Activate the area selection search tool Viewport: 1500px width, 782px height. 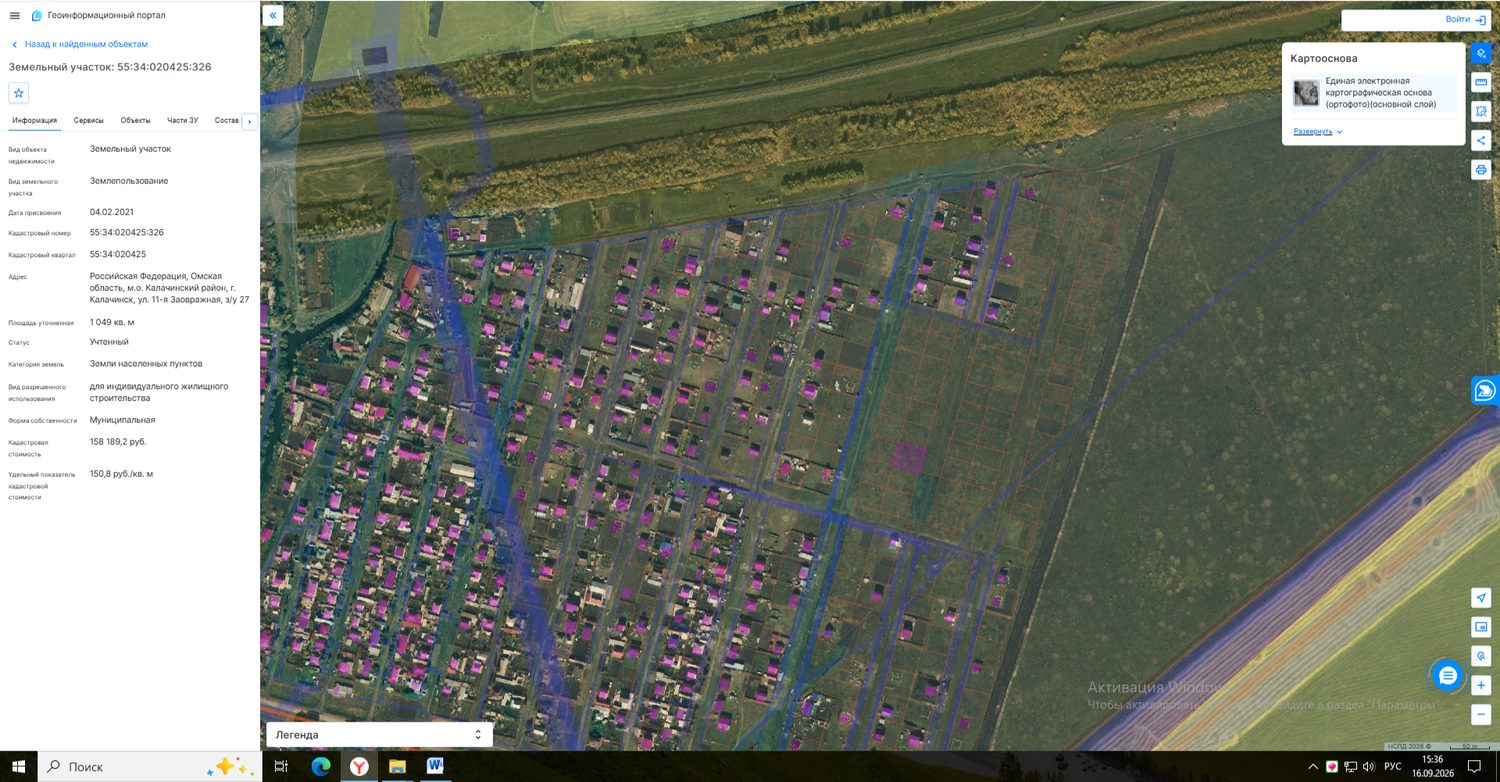(x=1481, y=111)
